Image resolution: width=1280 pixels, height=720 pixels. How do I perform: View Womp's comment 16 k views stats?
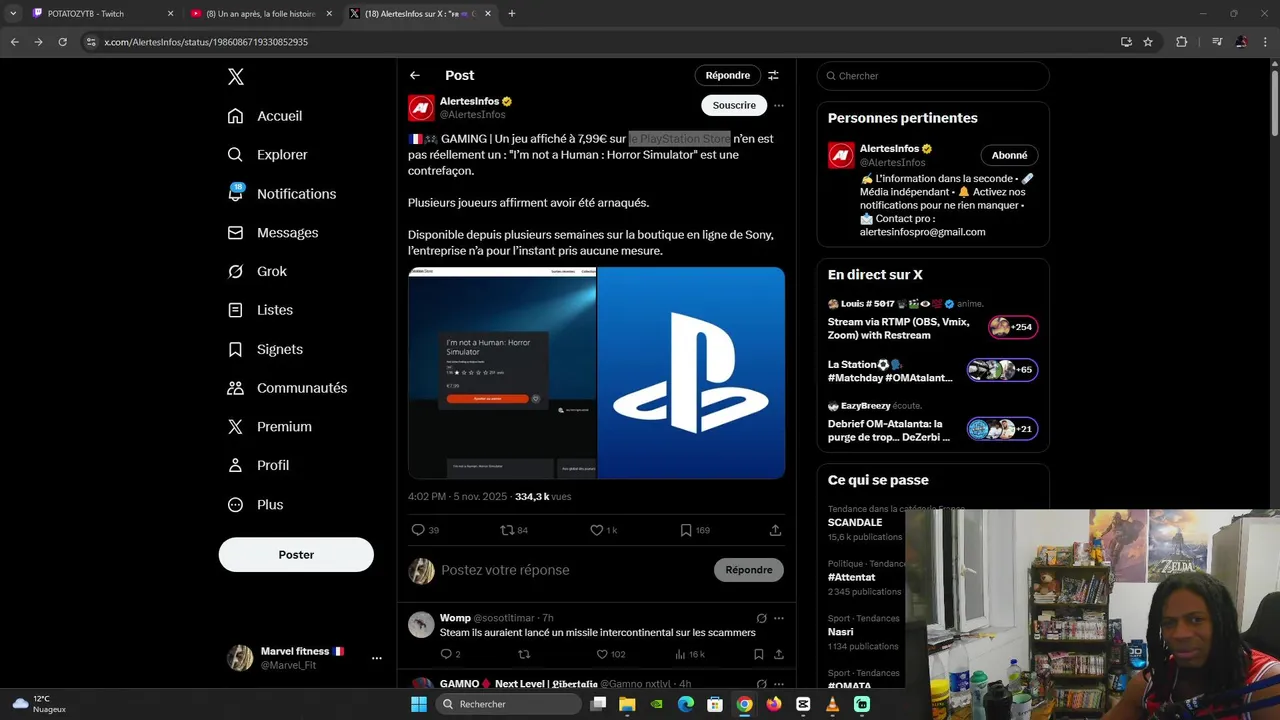point(690,654)
